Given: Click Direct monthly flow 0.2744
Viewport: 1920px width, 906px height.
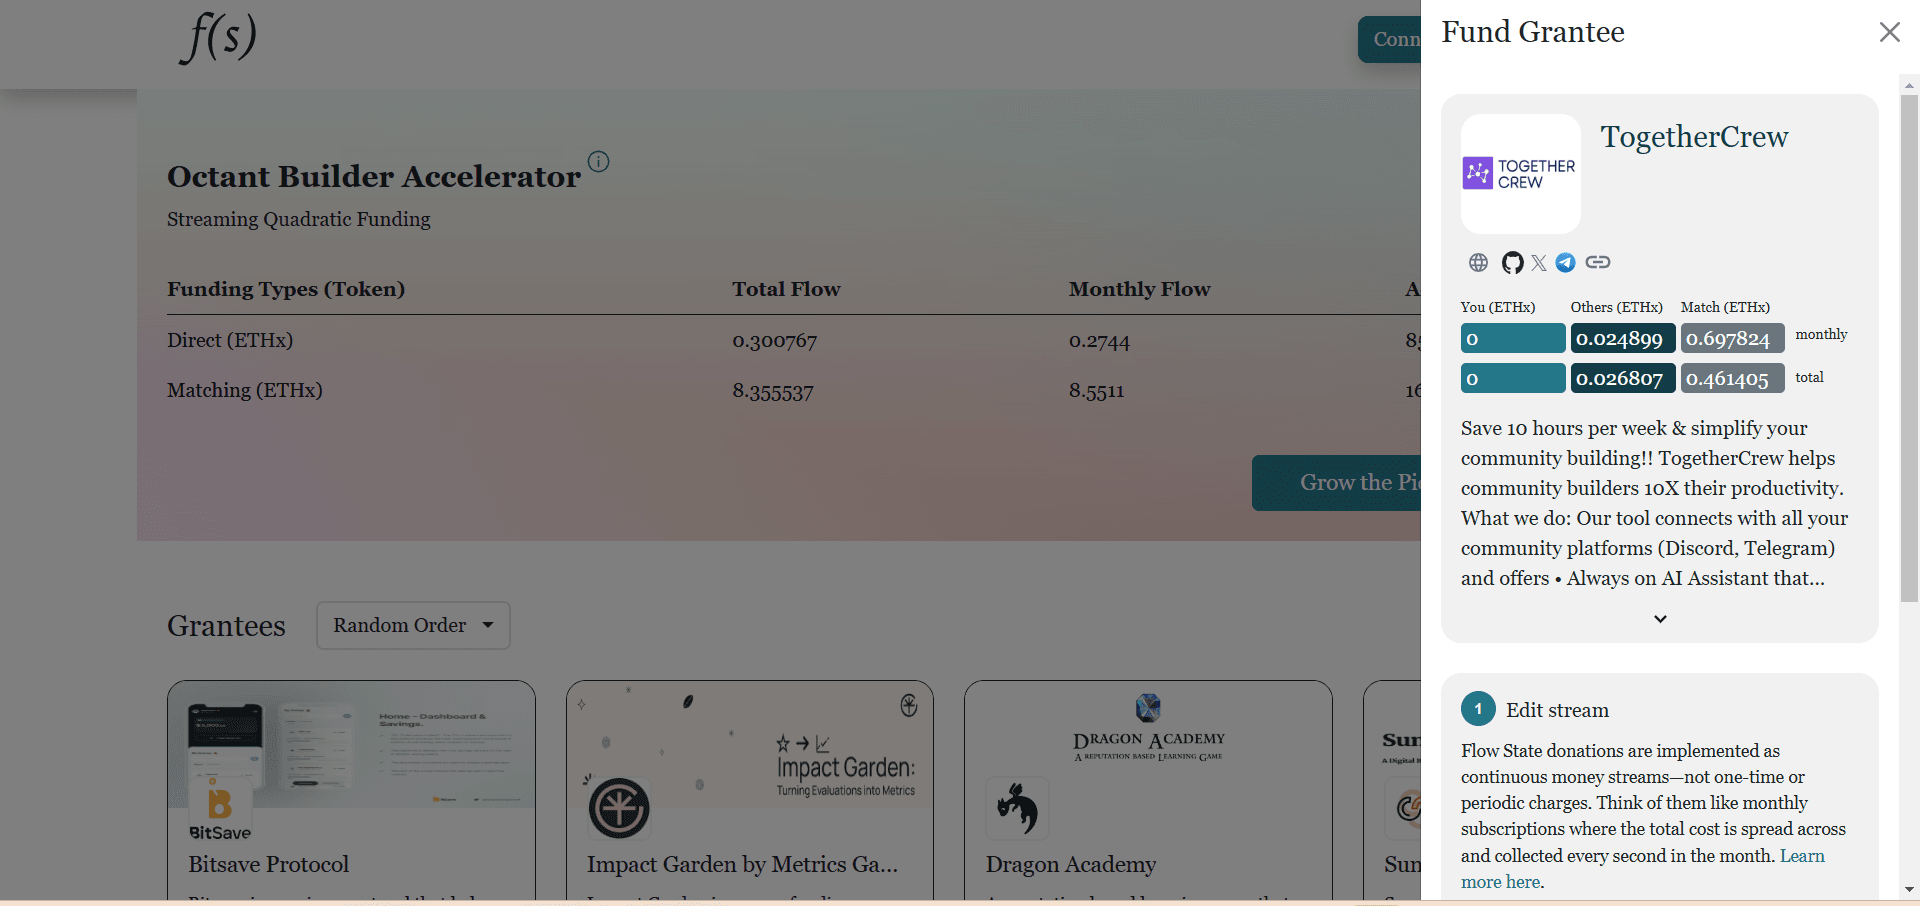Looking at the screenshot, I should tap(1099, 341).
